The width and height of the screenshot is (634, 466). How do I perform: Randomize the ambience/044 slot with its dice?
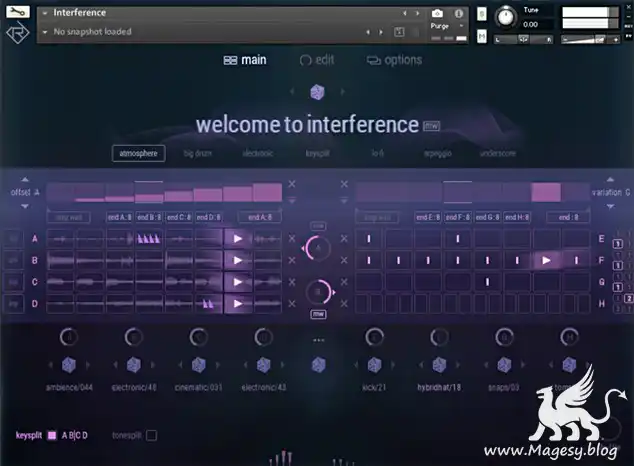click(69, 365)
